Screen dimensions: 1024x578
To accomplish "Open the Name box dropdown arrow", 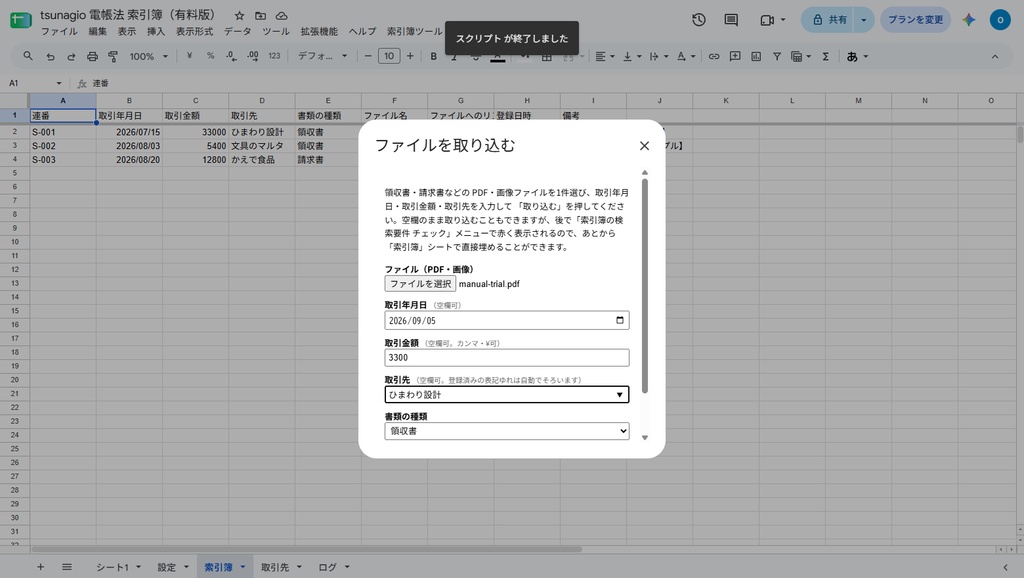I will [x=59, y=84].
